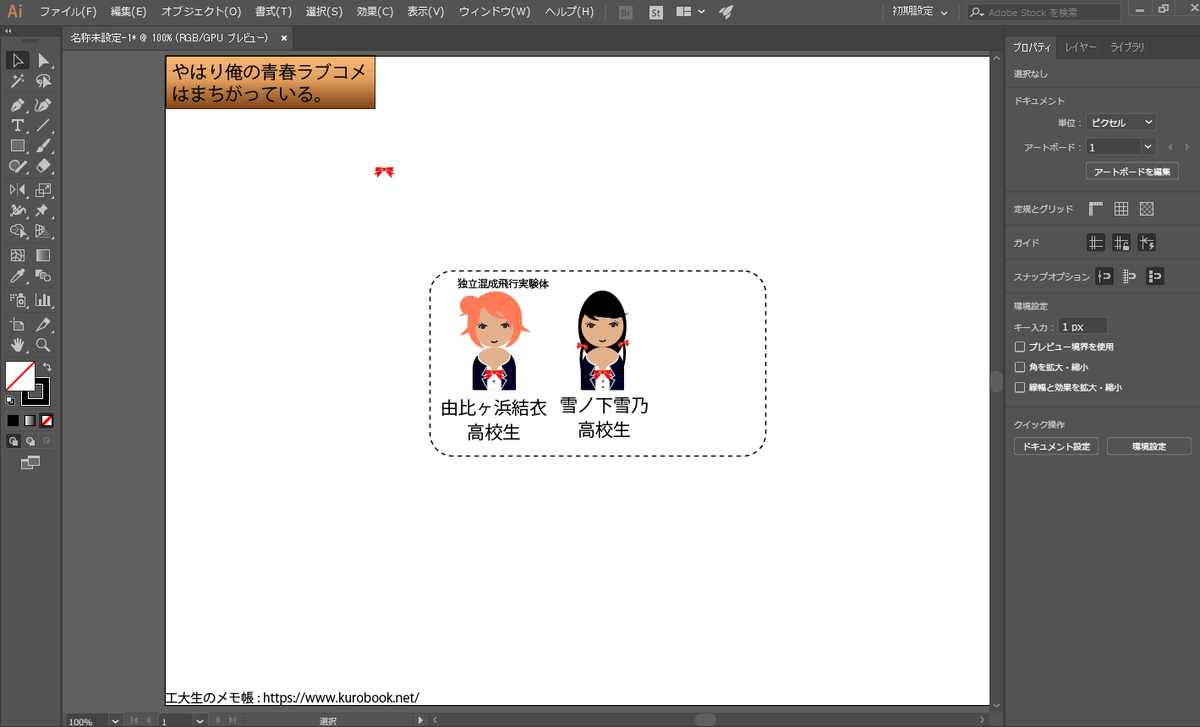Select the Symbol Sprayer tool
Viewport: 1200px width, 727px height.
coord(18,299)
